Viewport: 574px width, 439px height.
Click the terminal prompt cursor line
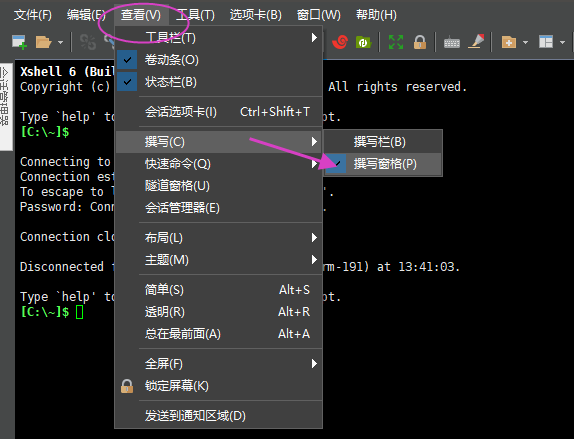tap(52, 312)
